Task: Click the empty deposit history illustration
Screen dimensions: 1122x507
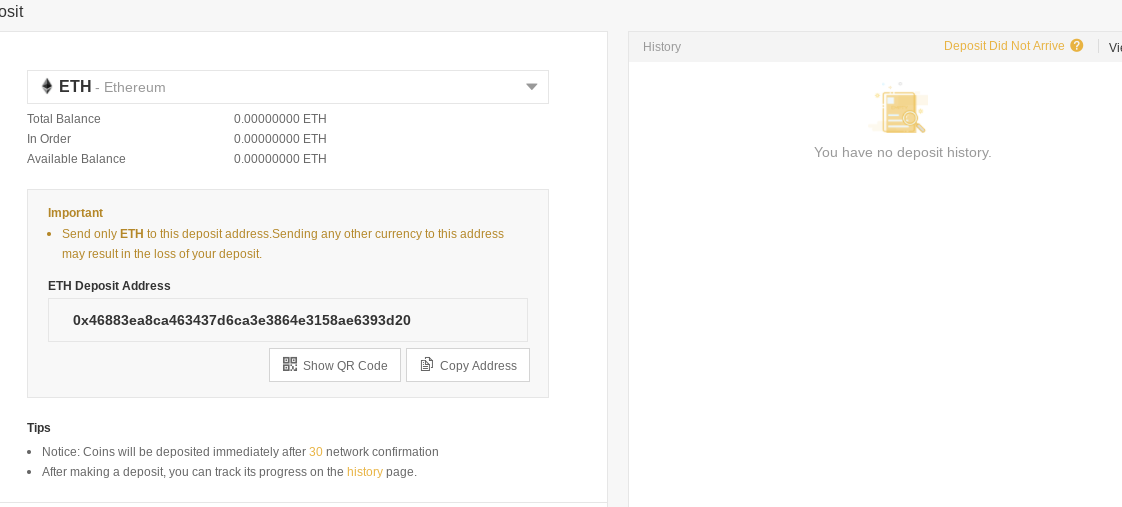Action: [x=901, y=110]
